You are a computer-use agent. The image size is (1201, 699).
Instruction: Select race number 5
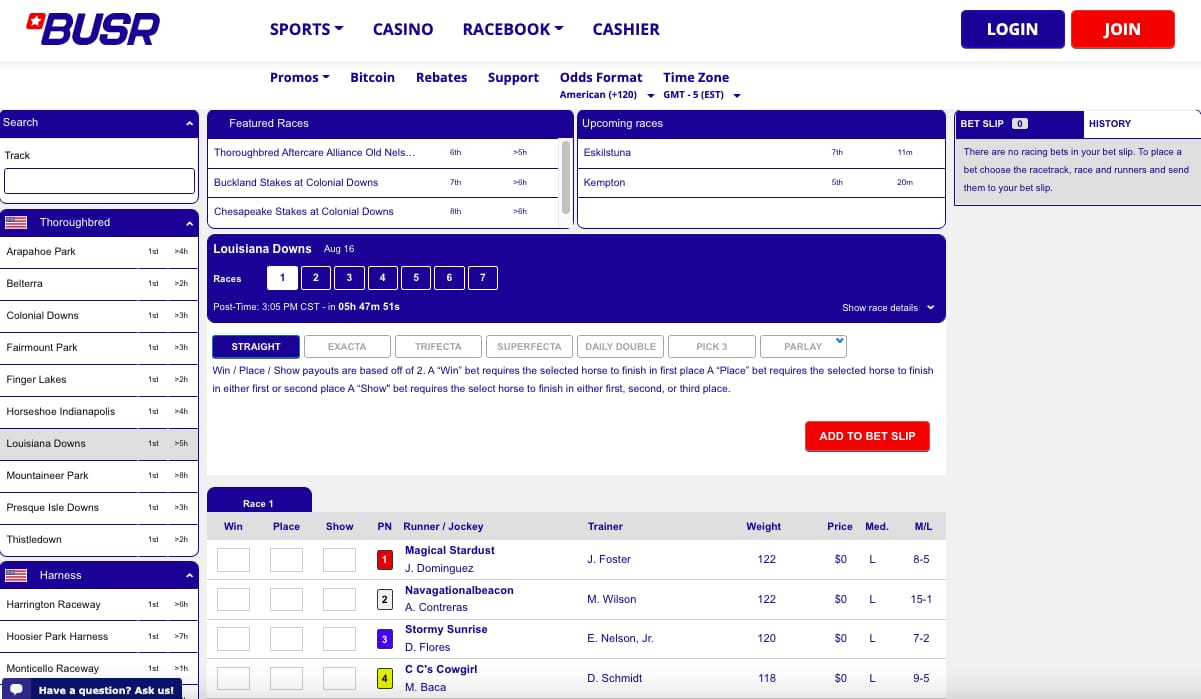416,278
